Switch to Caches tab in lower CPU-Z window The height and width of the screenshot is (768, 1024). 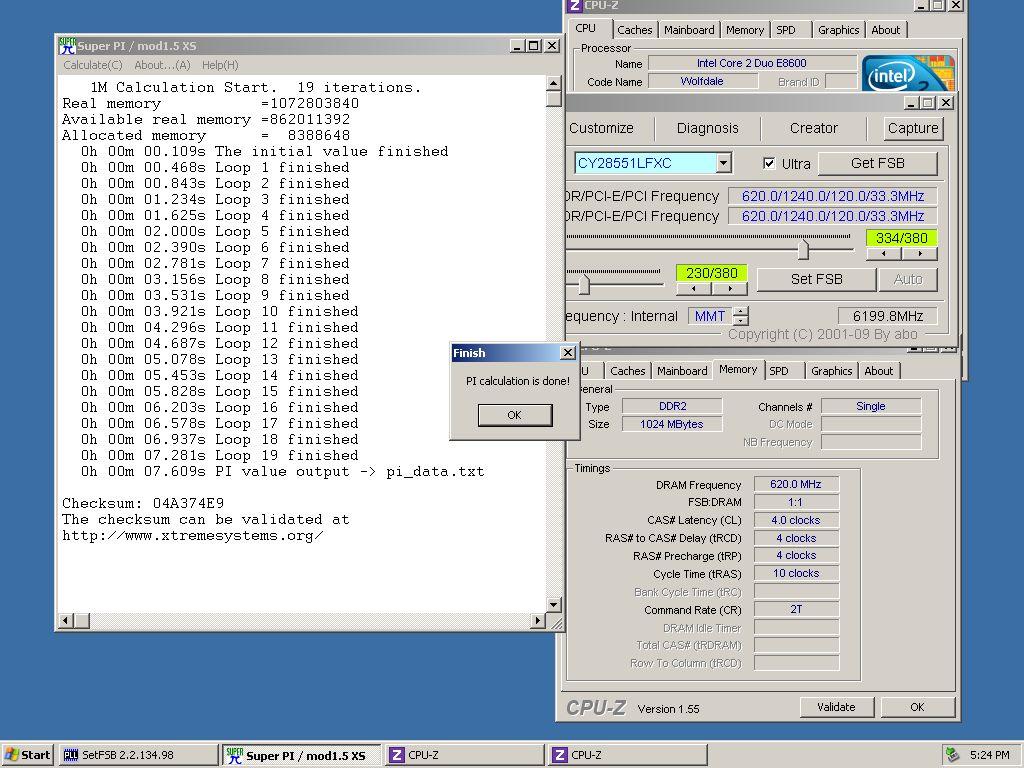pyautogui.click(x=628, y=371)
